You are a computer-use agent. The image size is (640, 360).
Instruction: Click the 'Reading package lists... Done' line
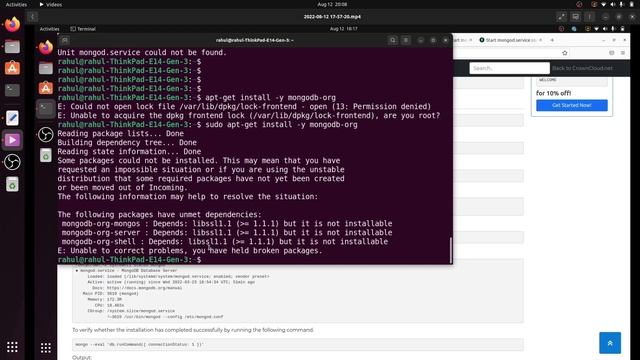click(120, 133)
